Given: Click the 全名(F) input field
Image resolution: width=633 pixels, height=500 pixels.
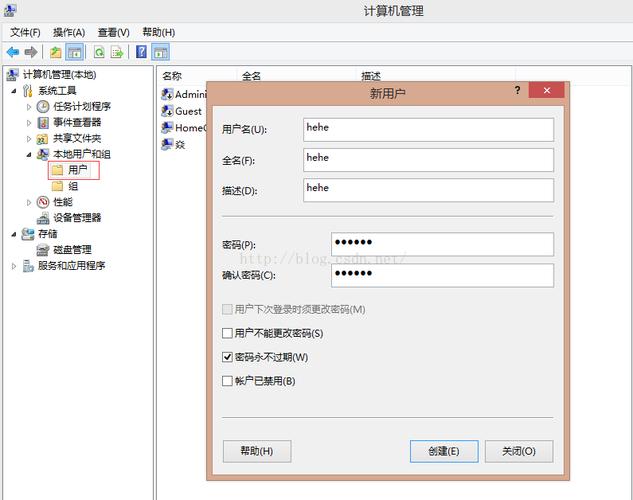Looking at the screenshot, I should point(428,160).
